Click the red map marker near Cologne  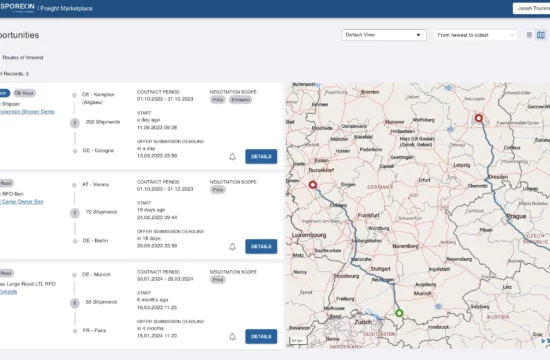[313, 185]
